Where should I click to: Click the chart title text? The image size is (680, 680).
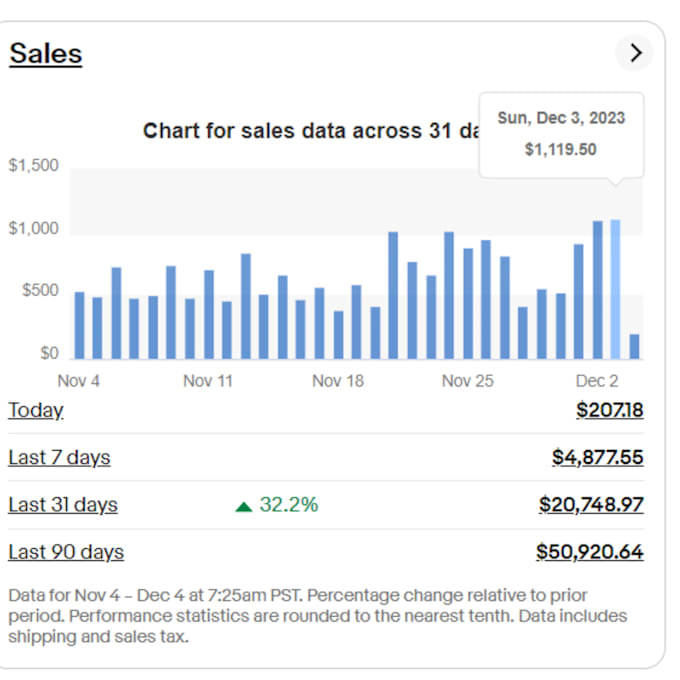coord(311,131)
